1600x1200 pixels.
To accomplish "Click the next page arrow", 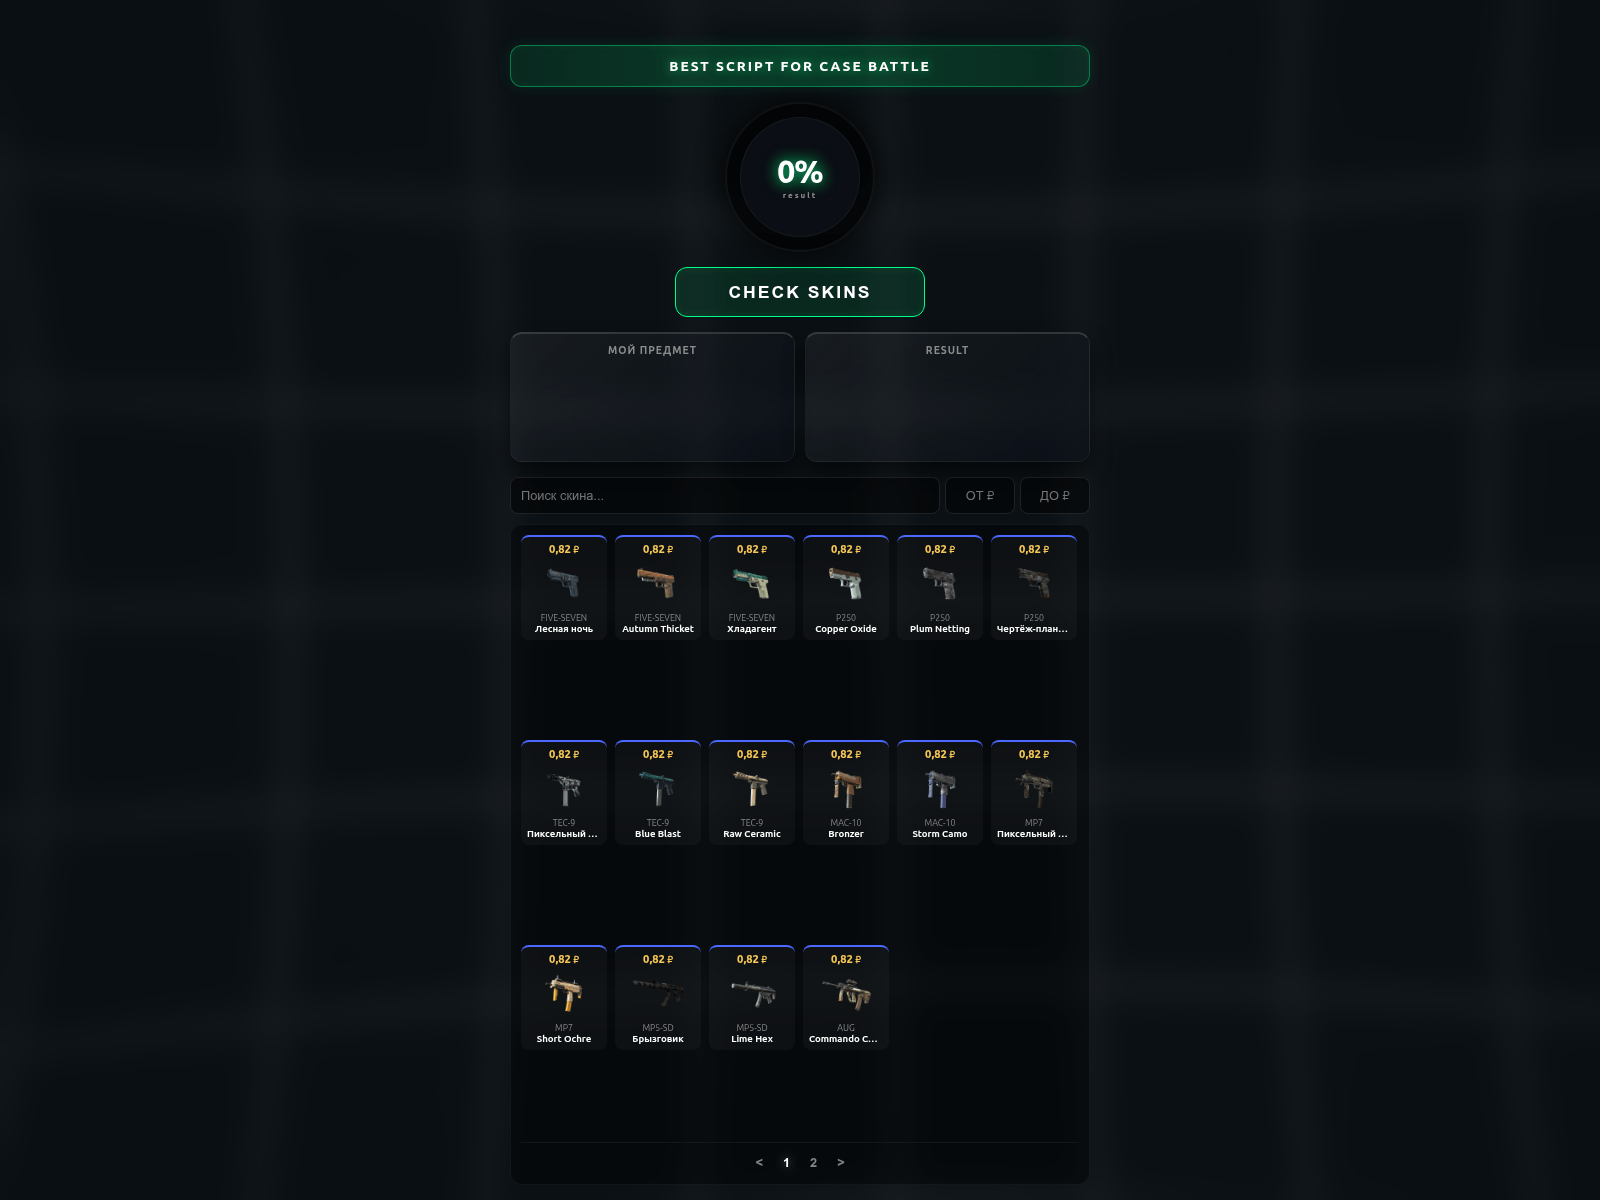I will coord(841,1163).
